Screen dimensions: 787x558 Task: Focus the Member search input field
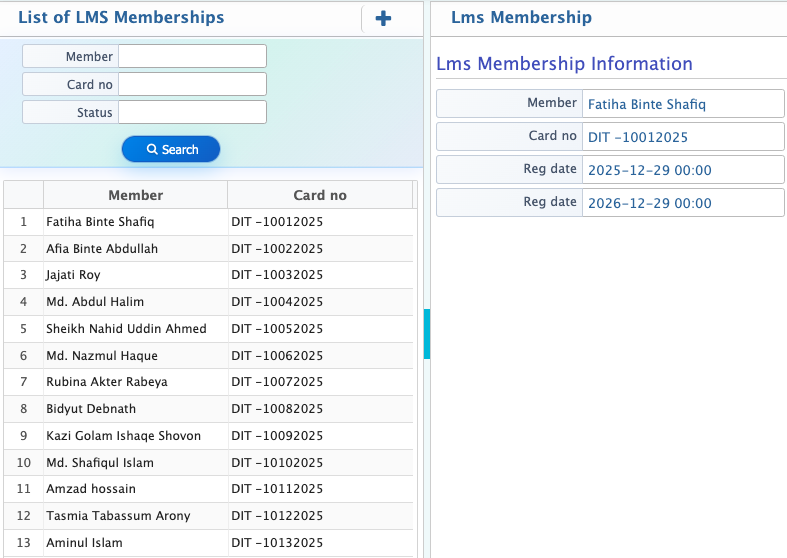[192, 56]
